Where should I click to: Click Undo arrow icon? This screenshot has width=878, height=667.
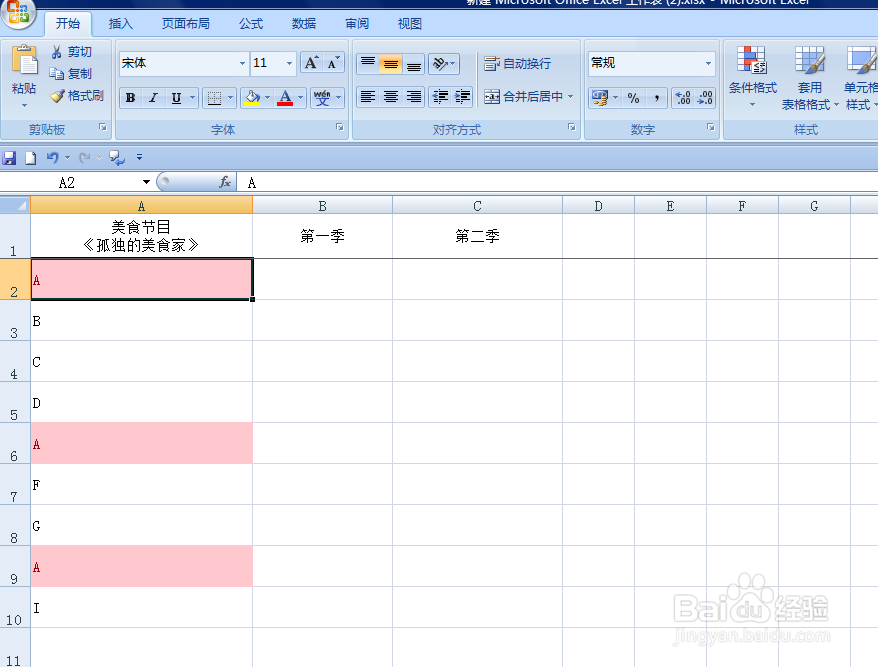tap(53, 158)
